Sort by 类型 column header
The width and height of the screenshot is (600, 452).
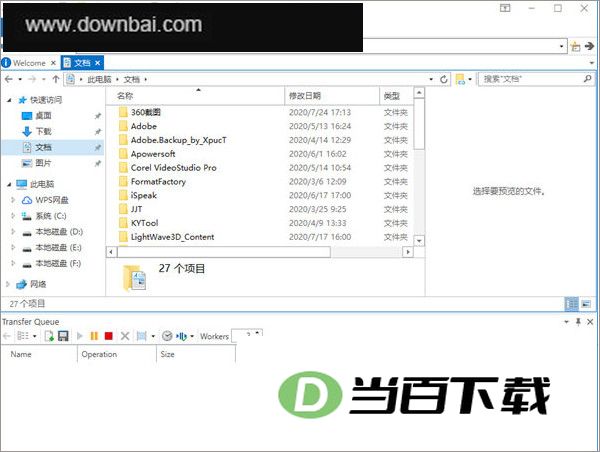click(396, 96)
